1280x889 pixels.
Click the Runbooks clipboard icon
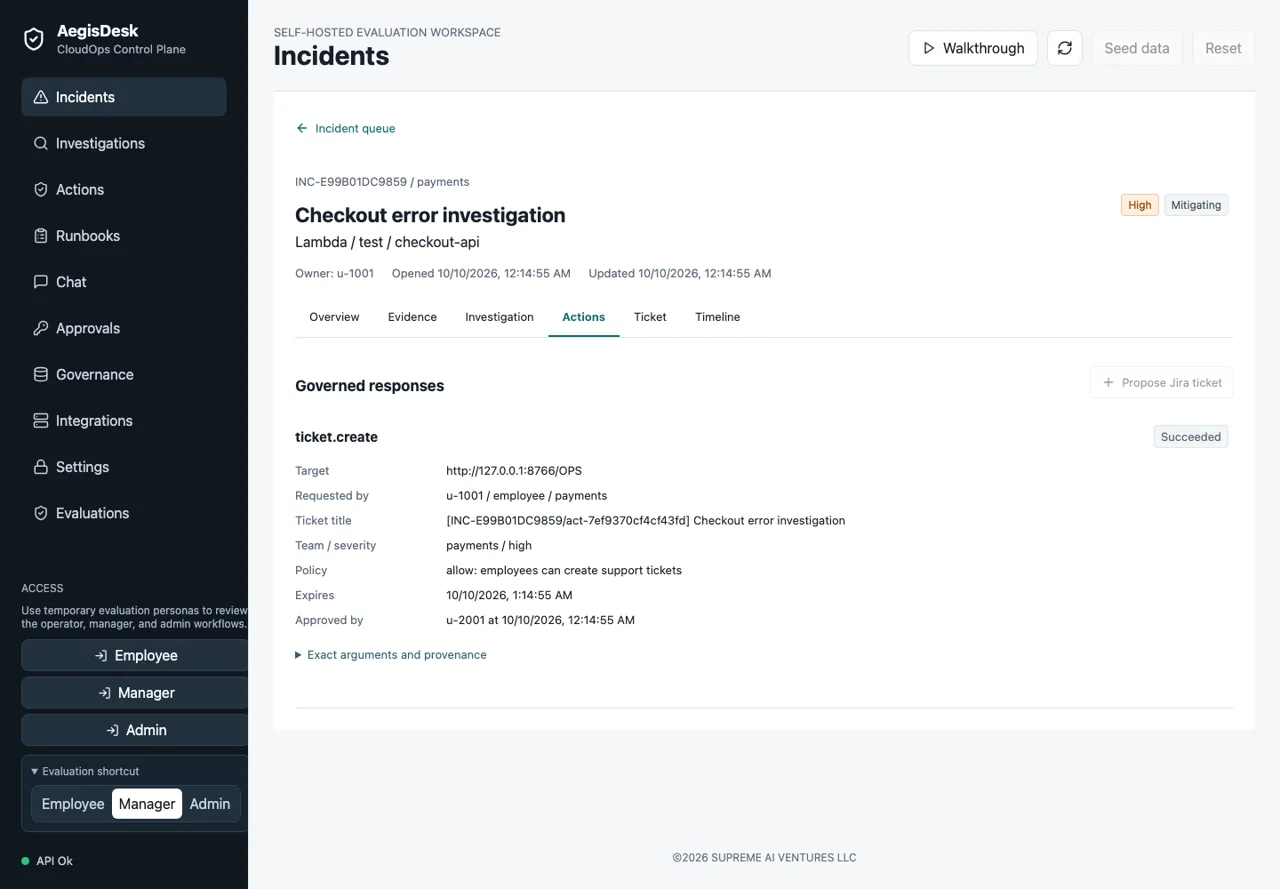41,236
